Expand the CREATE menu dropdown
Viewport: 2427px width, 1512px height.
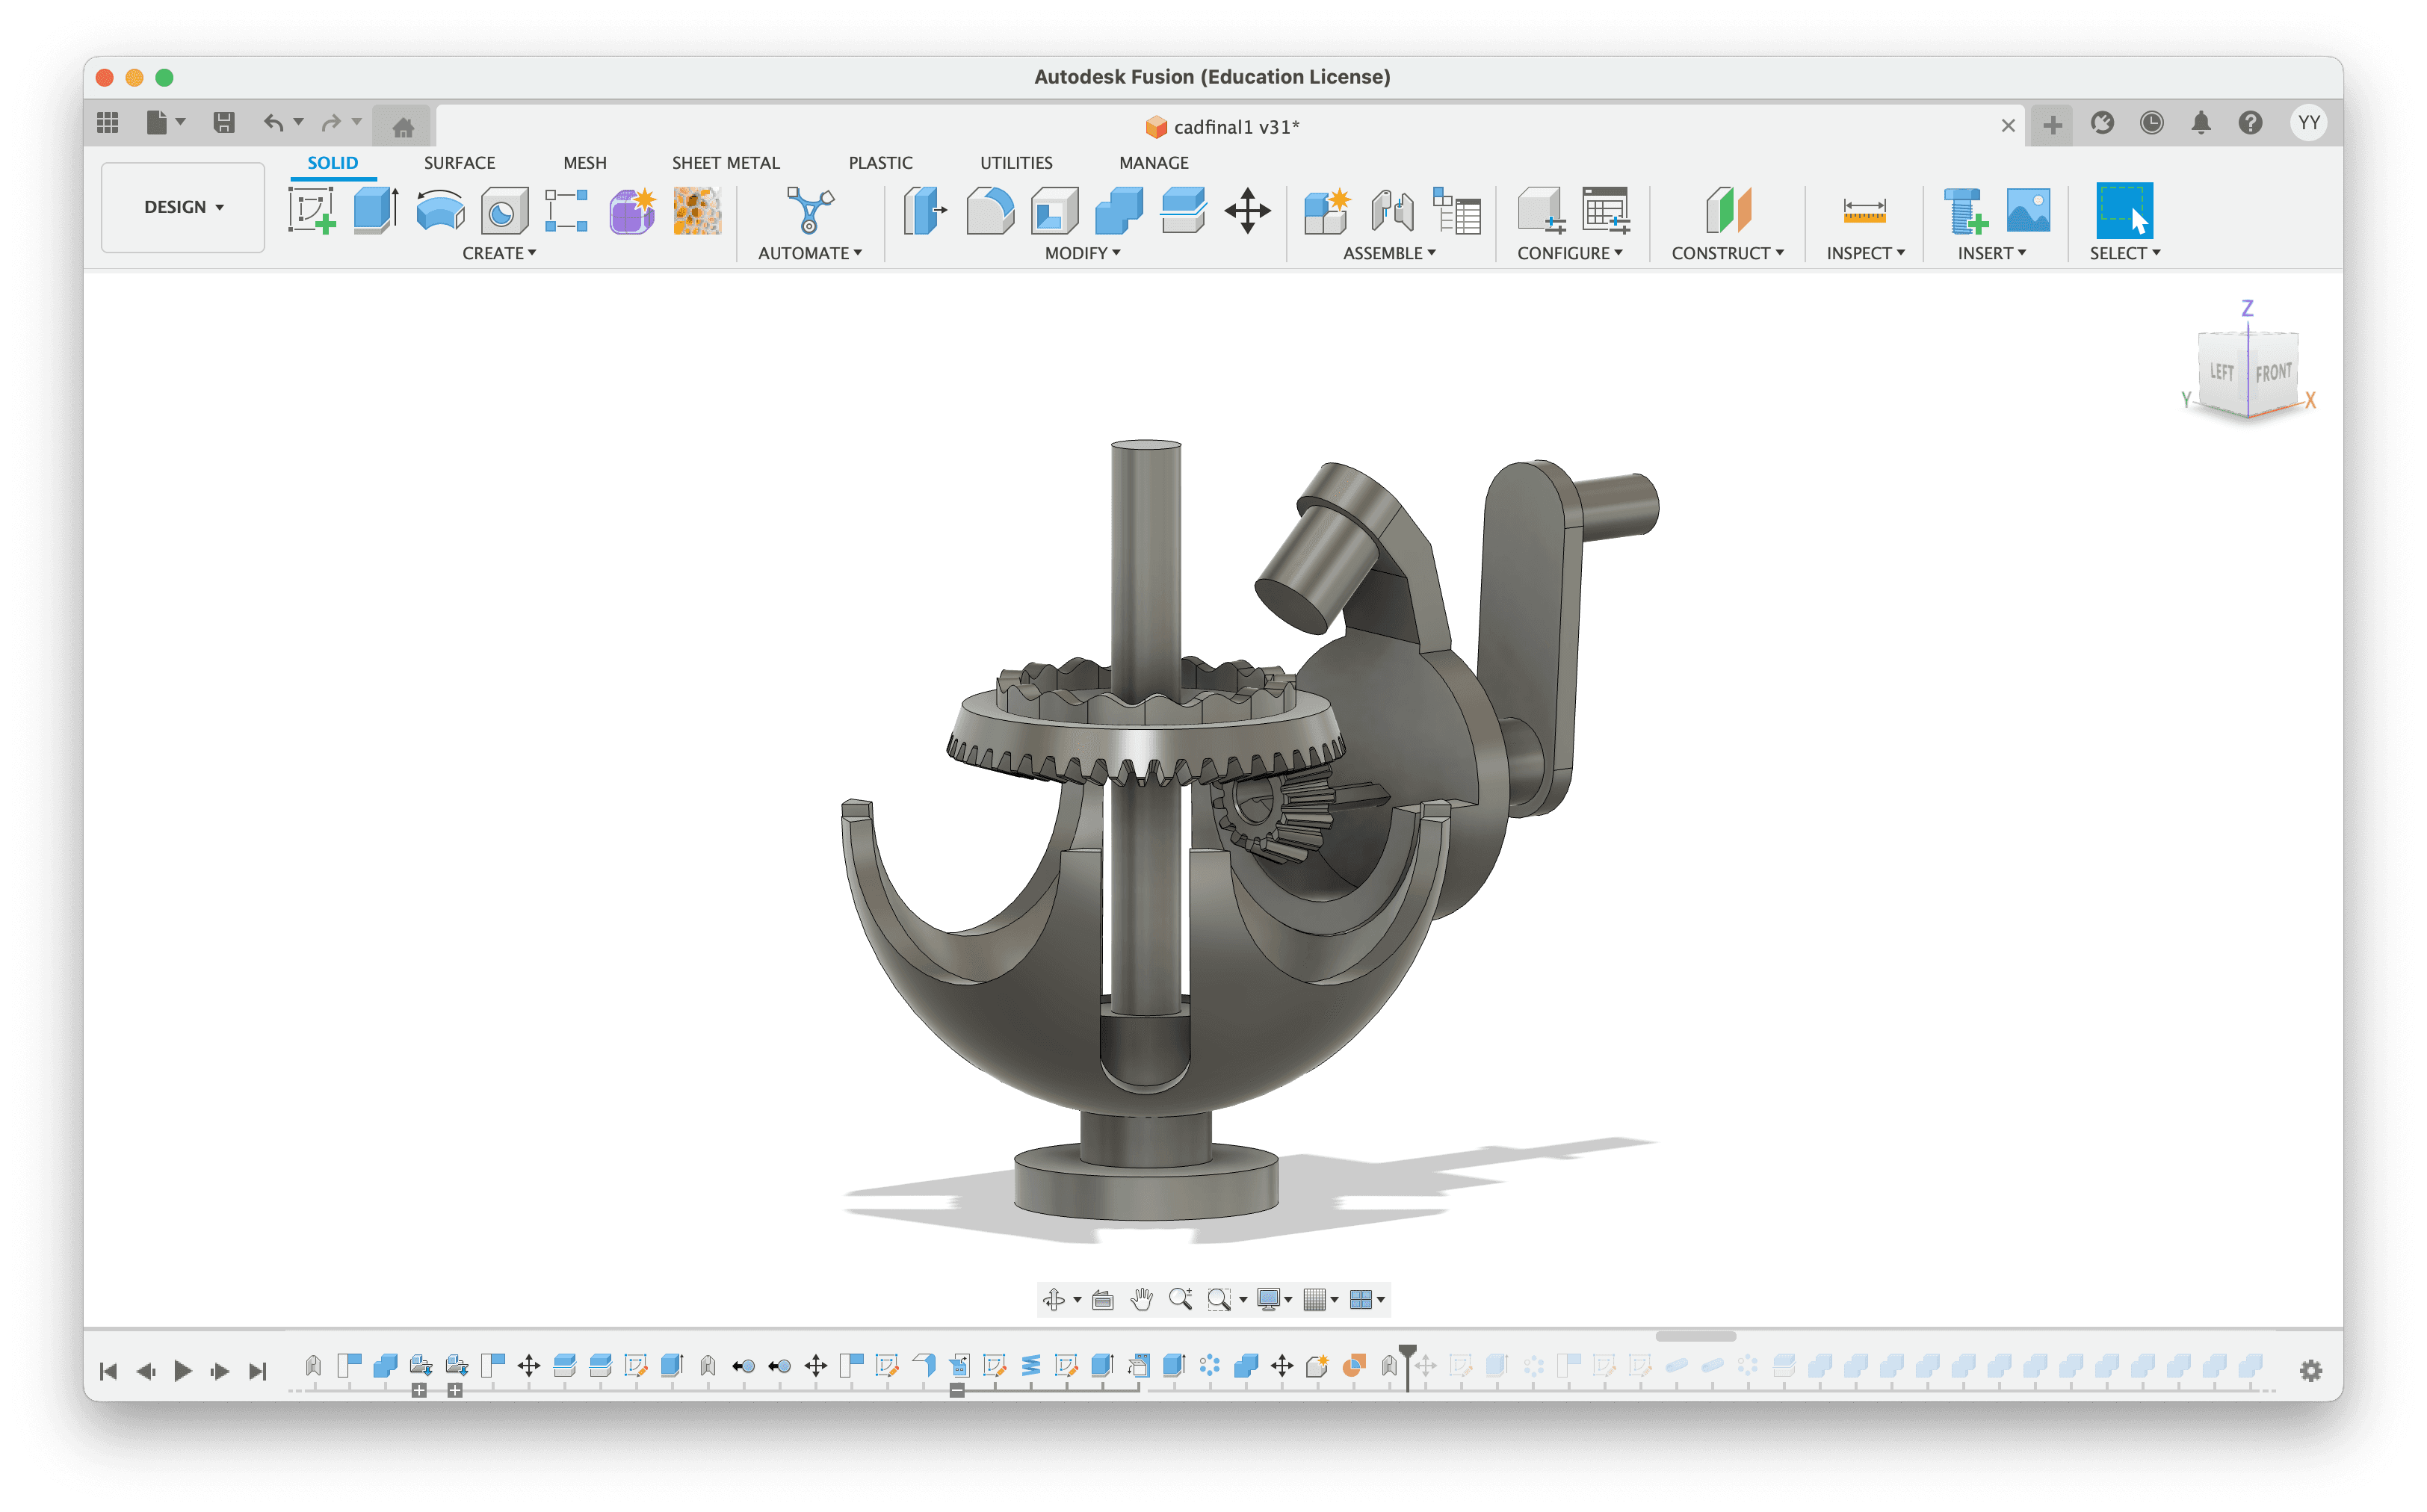pyautogui.click(x=498, y=253)
